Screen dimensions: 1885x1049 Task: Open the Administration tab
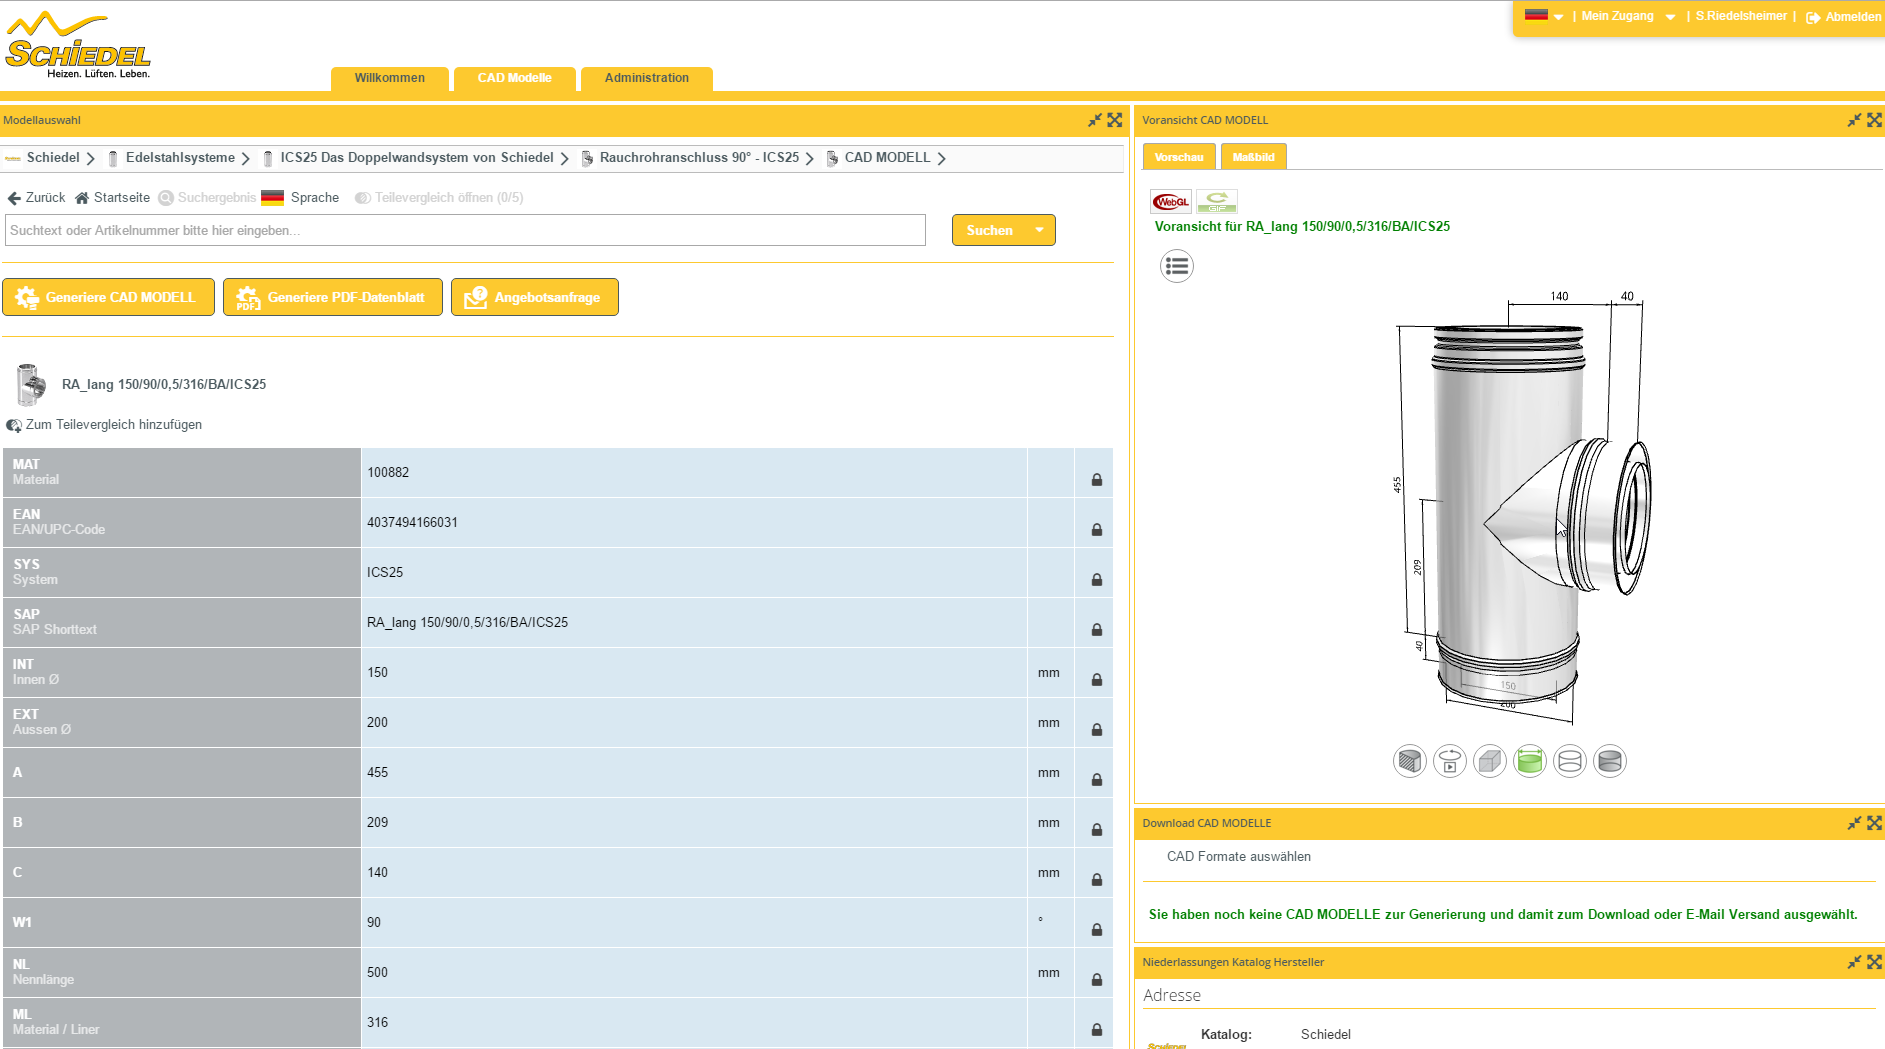click(x=646, y=78)
